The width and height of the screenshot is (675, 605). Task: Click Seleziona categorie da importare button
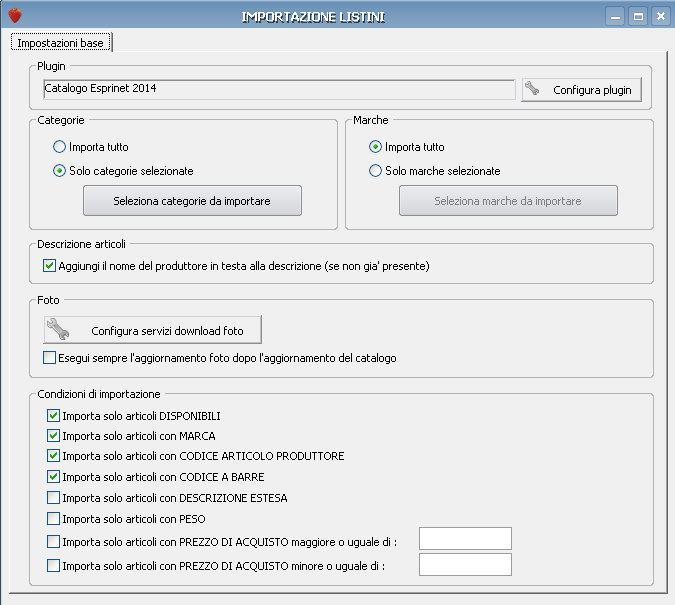coord(192,201)
